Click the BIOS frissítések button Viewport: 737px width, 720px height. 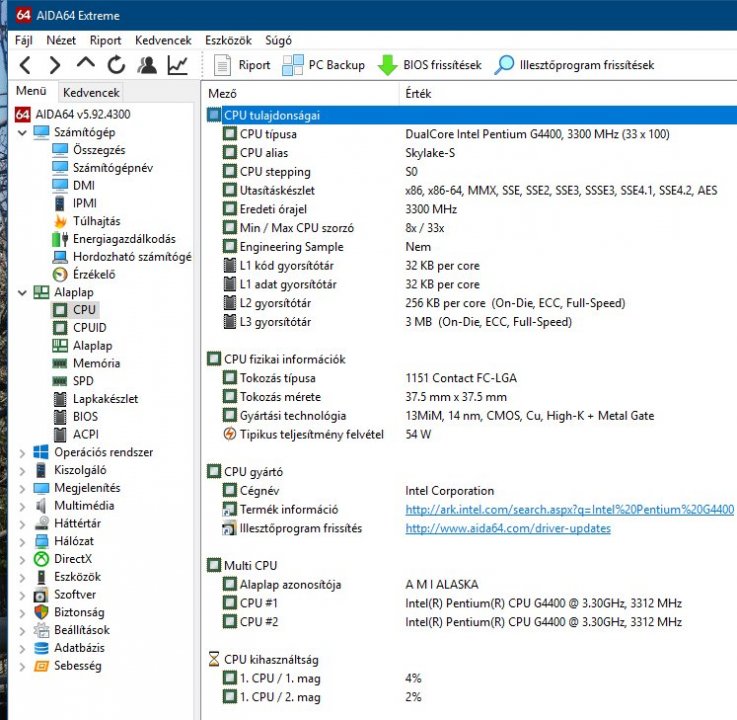tap(430, 65)
